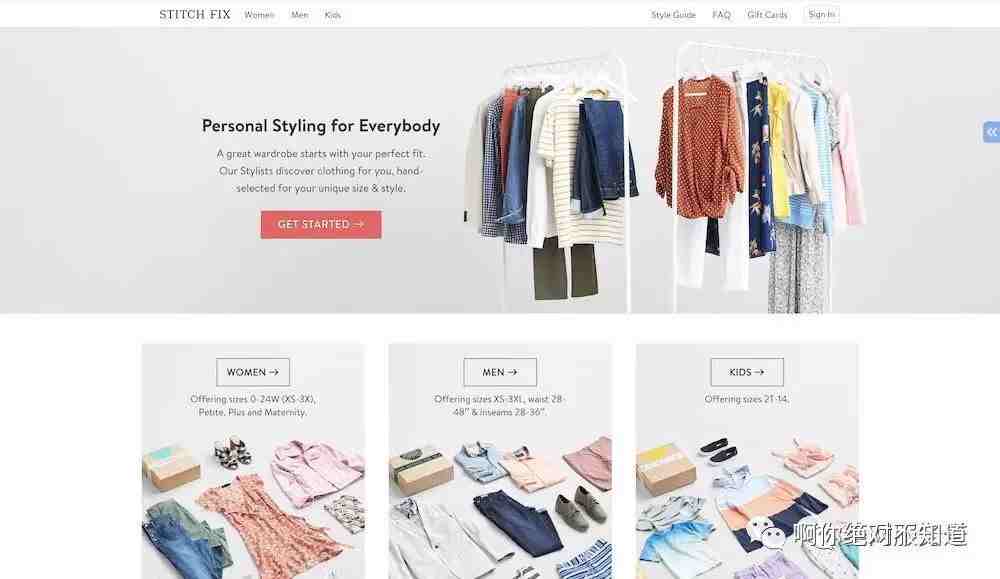The width and height of the screenshot is (1000, 579).
Task: Select the MEN arrow button
Action: click(x=500, y=372)
